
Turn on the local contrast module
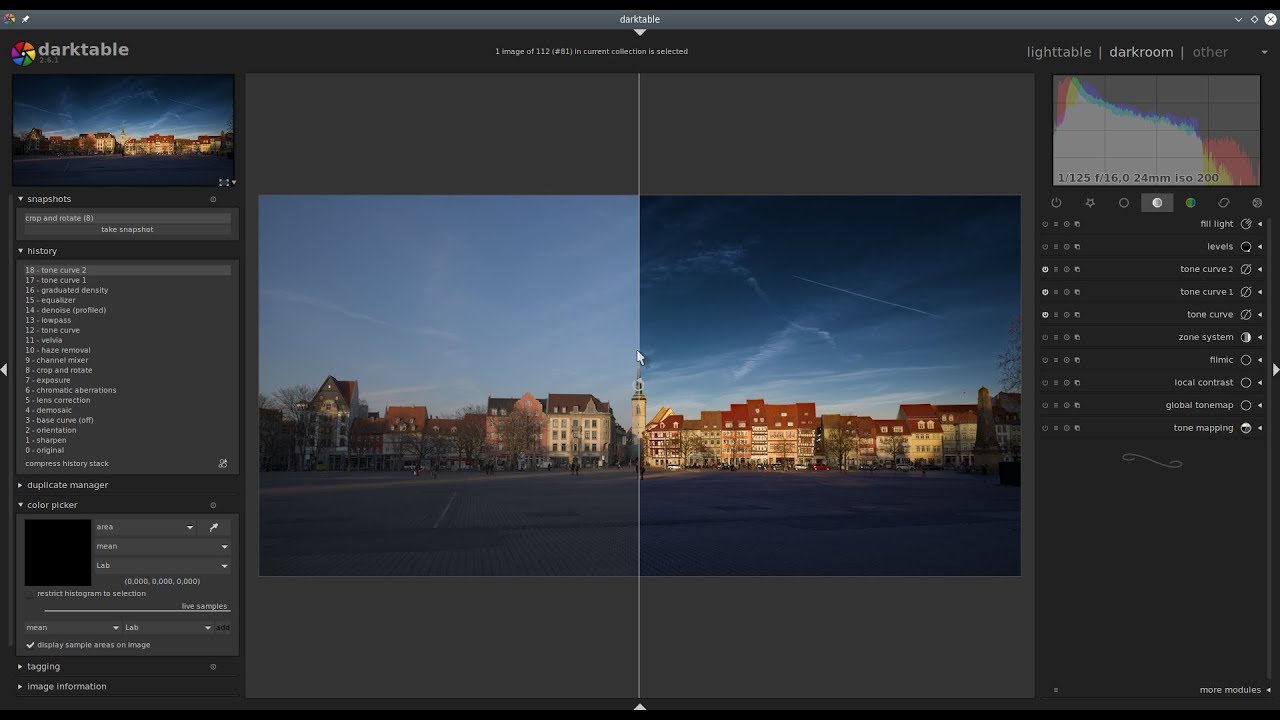pos(1045,382)
